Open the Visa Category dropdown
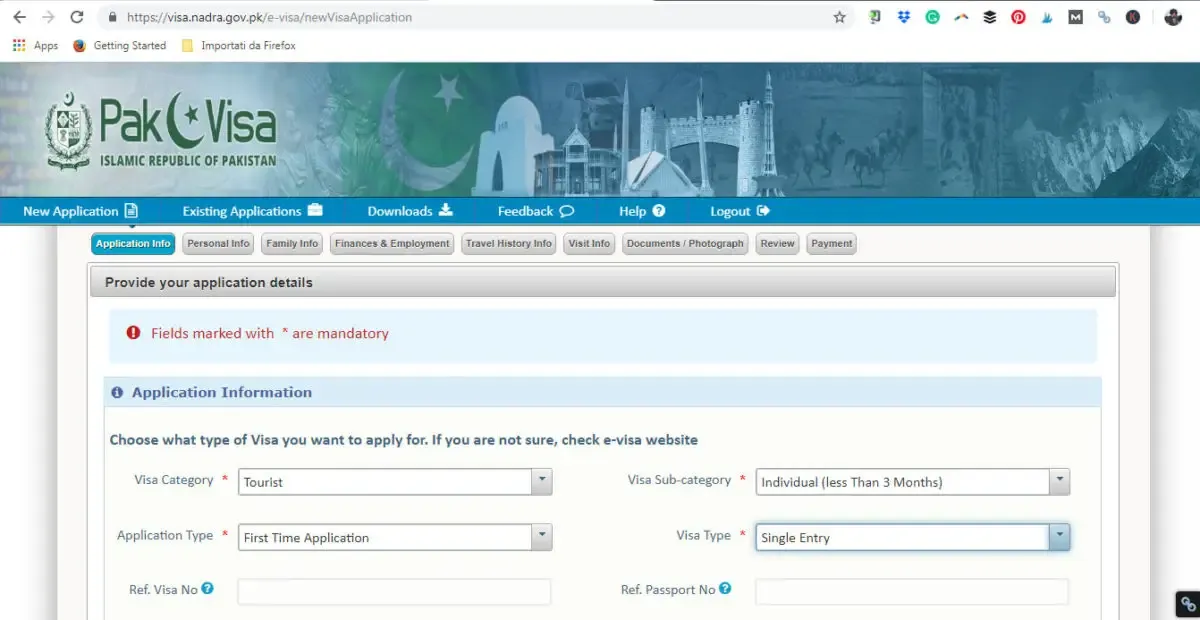The width and height of the screenshot is (1200, 620). (541, 481)
